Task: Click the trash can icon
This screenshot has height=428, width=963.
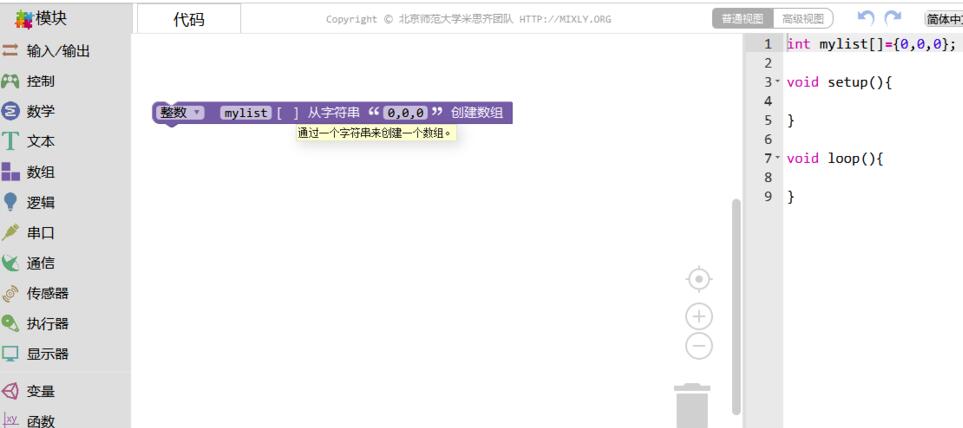Action: [692, 405]
